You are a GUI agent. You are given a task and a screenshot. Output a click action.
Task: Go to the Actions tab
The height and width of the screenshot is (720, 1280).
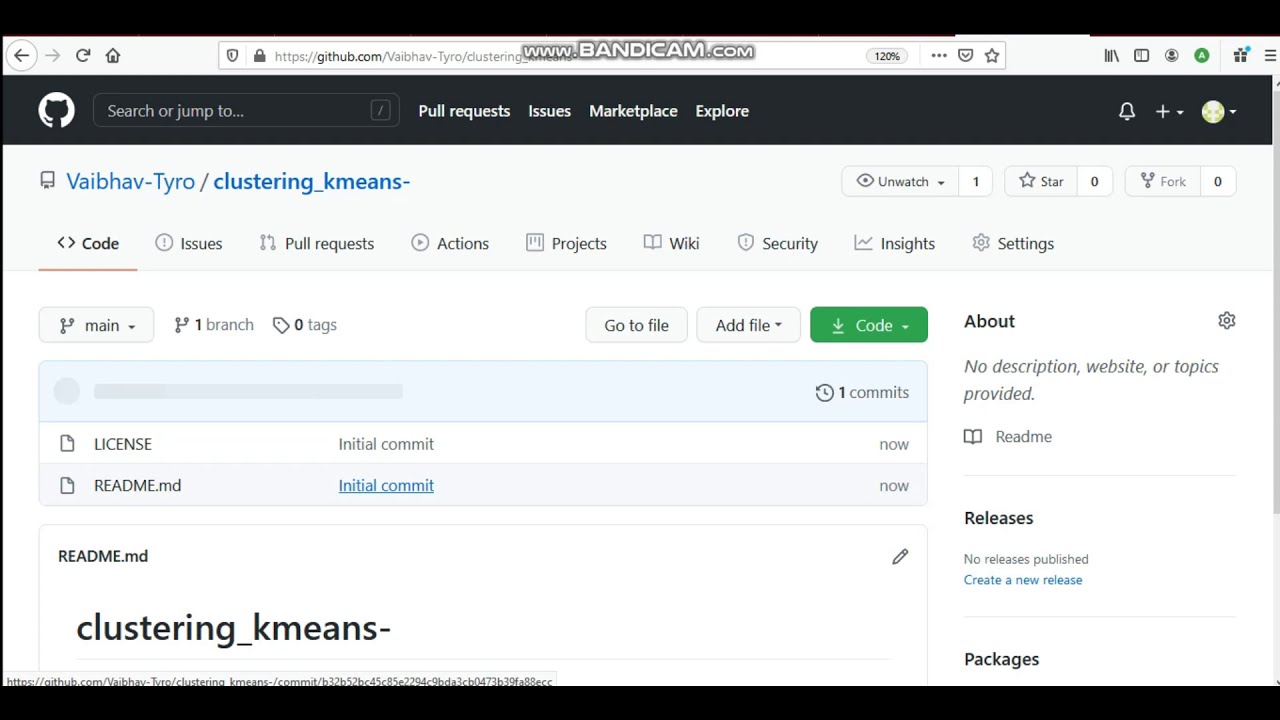[450, 244]
